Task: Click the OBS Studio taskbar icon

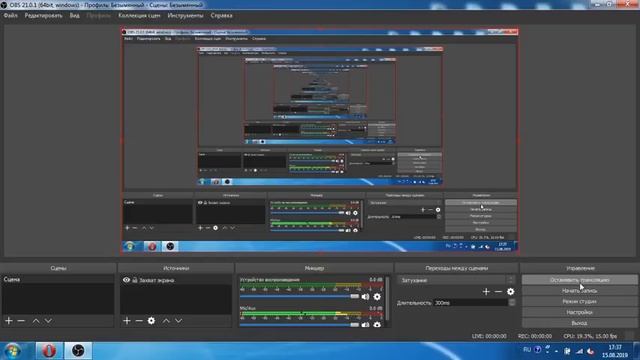Action: (78, 351)
